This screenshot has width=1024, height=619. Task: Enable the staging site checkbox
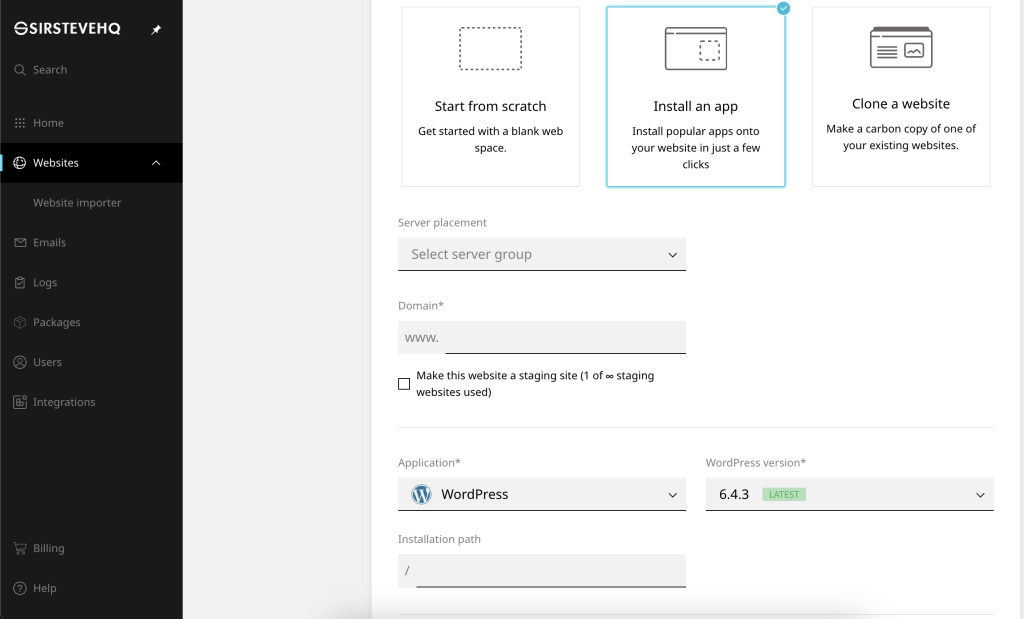point(404,384)
